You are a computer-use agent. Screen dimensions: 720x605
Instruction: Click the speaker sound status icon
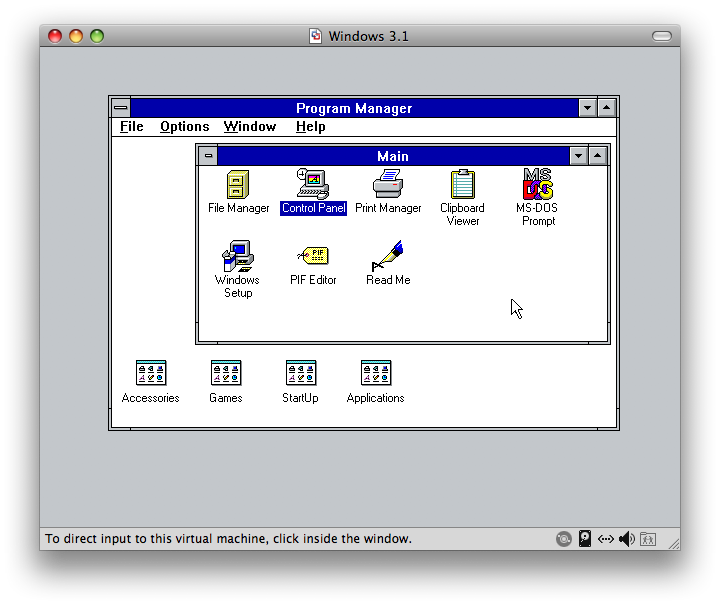click(627, 538)
